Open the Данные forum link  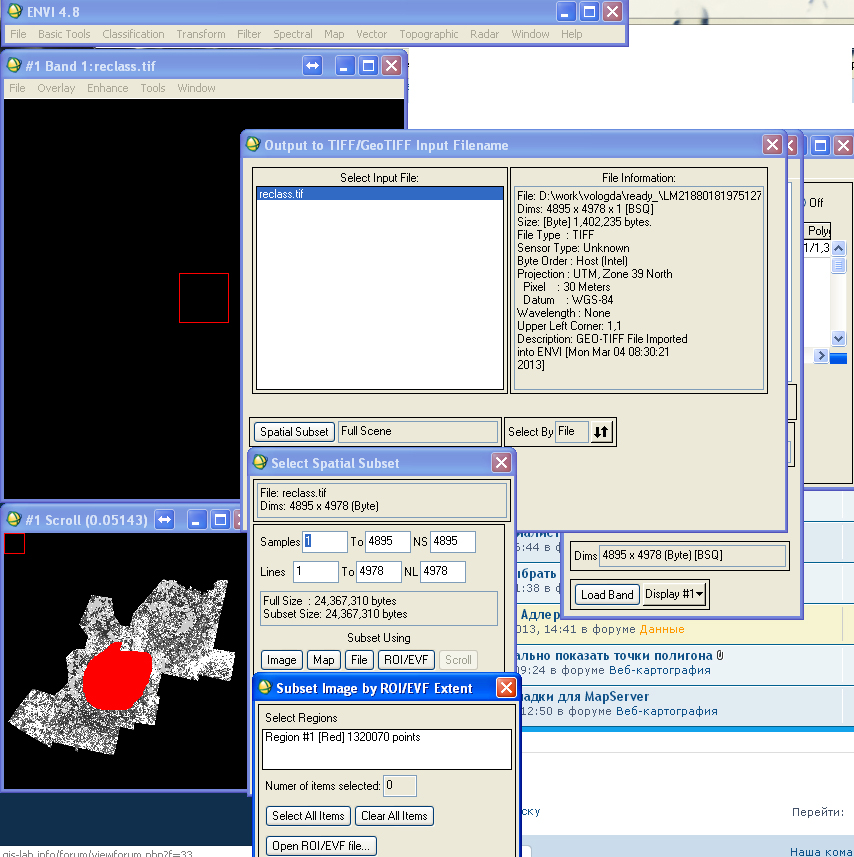point(662,629)
